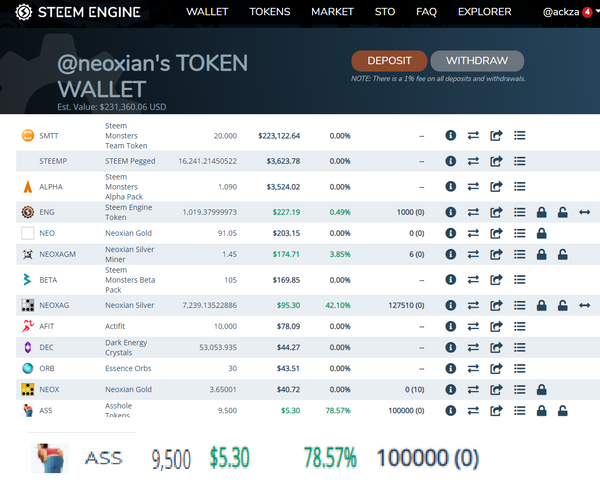Click the Essence Orbs token name
This screenshot has width=600, height=487.
[x=128, y=368]
